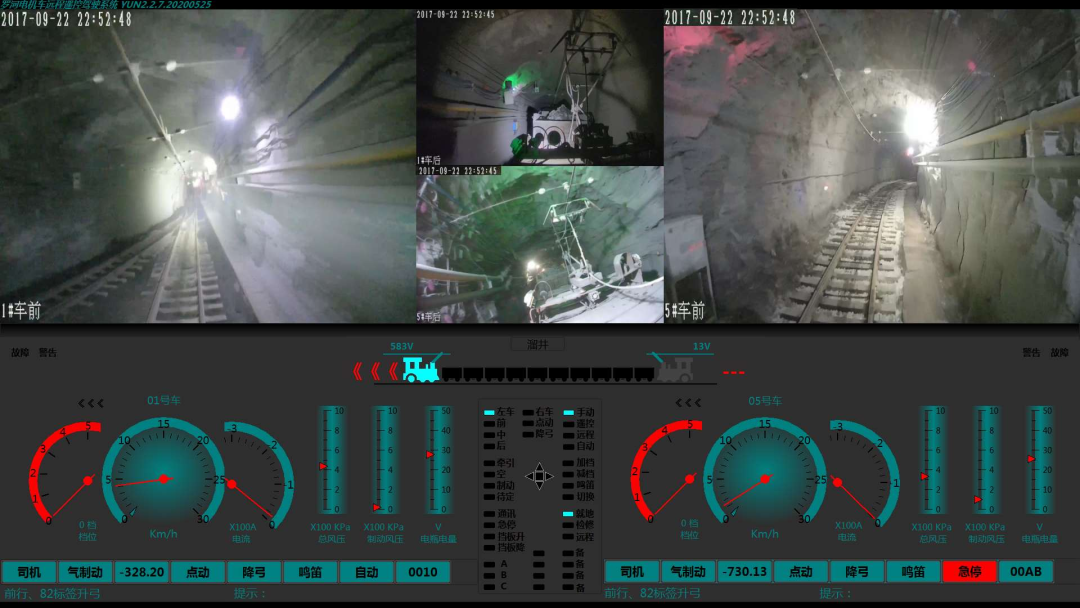Click the gray locomotive icon at train rear
Image resolution: width=1080 pixels, height=608 pixels.
674,370
